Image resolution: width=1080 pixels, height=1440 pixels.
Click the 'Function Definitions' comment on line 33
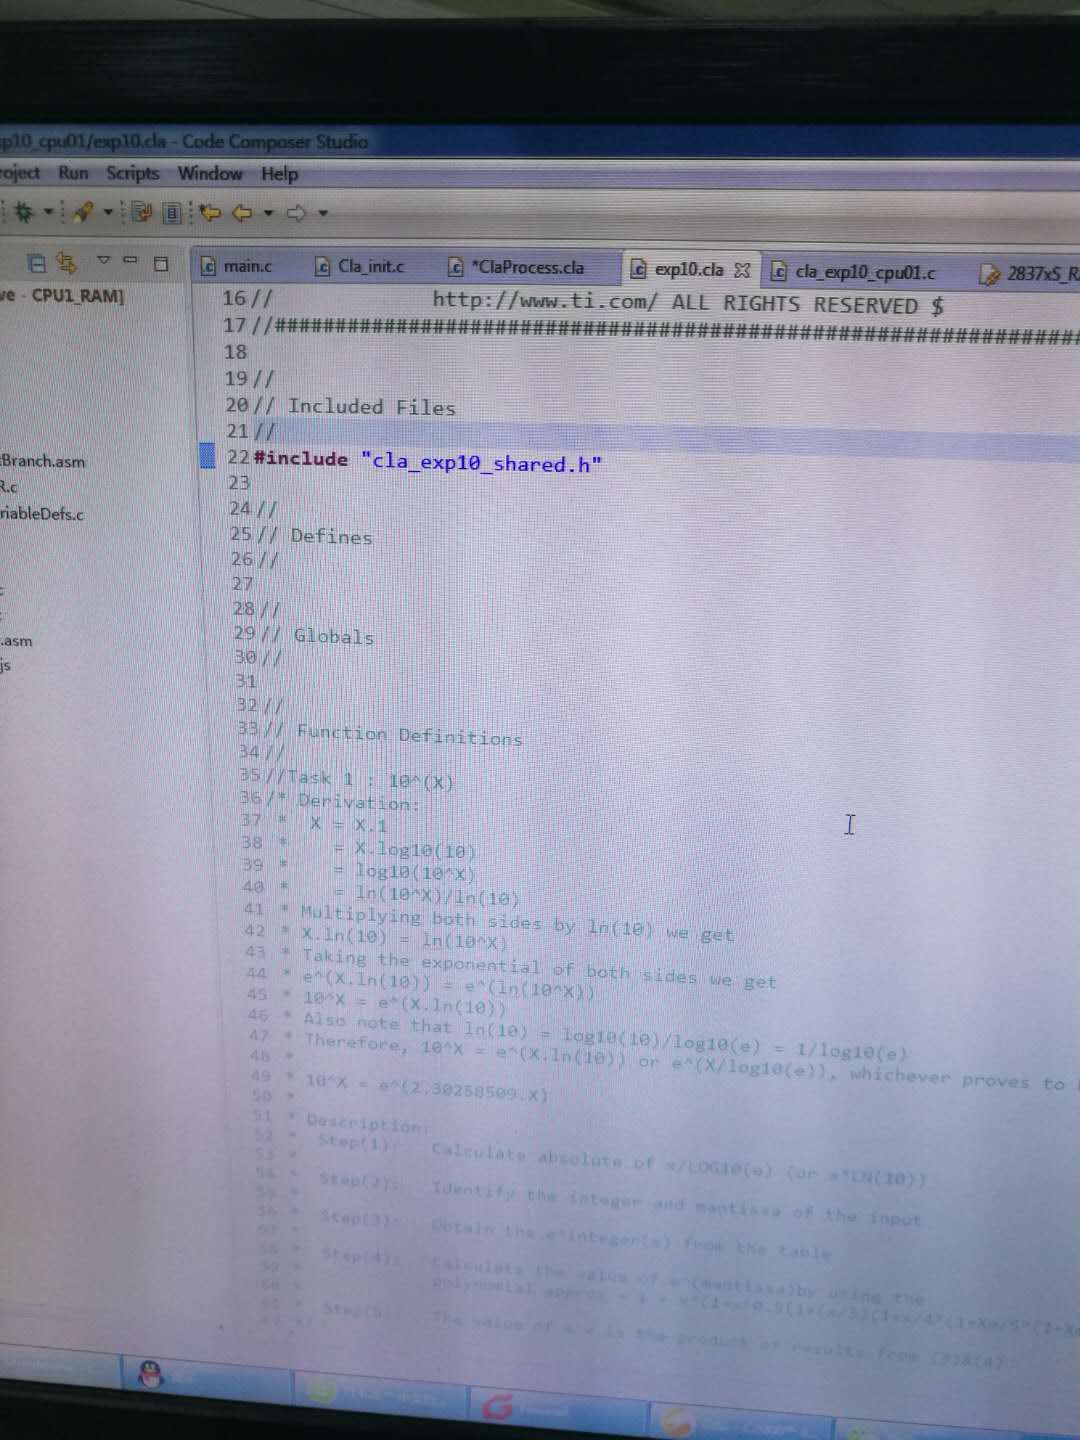409,735
